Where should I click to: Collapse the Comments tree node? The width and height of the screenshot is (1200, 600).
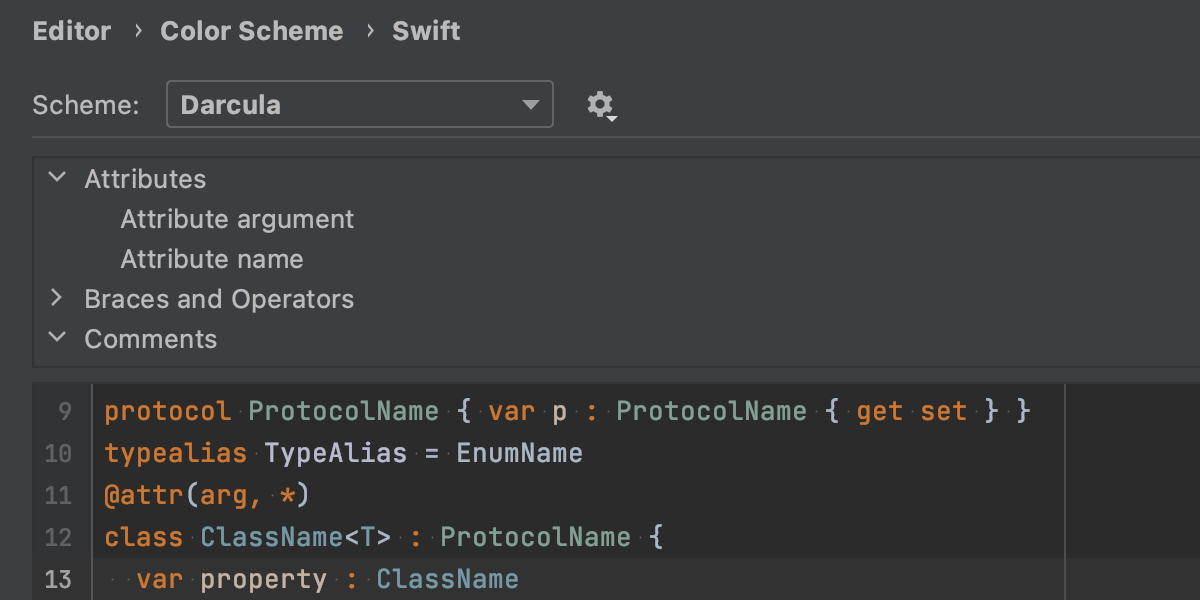coord(58,338)
